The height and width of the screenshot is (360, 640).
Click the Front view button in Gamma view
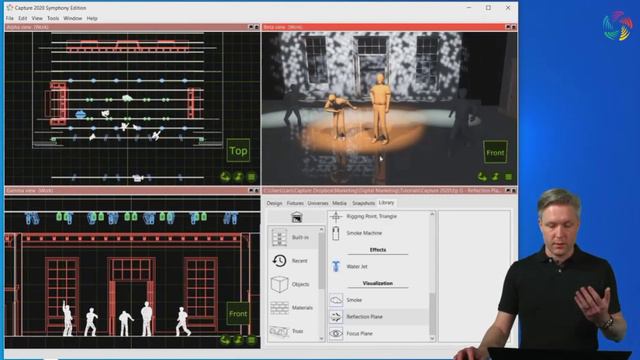[x=238, y=313]
